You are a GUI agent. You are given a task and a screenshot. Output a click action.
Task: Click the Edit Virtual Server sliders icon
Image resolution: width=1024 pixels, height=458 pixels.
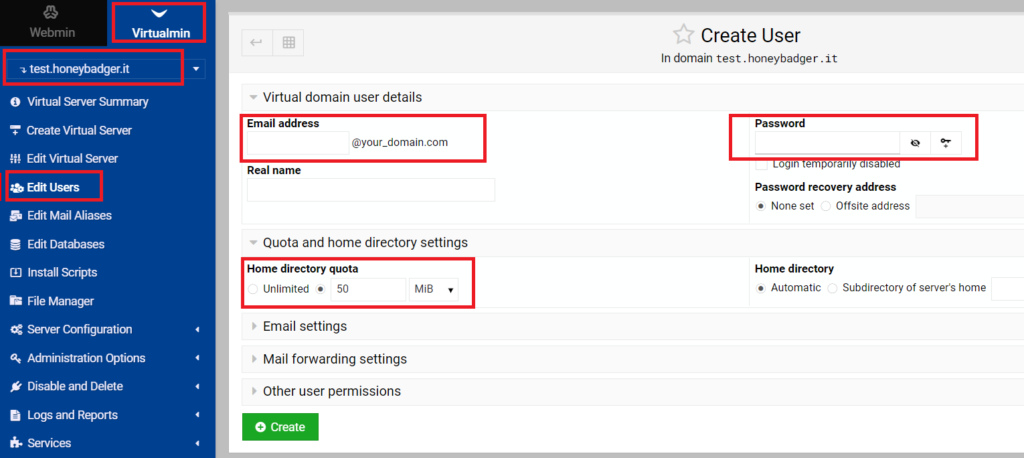point(16,159)
